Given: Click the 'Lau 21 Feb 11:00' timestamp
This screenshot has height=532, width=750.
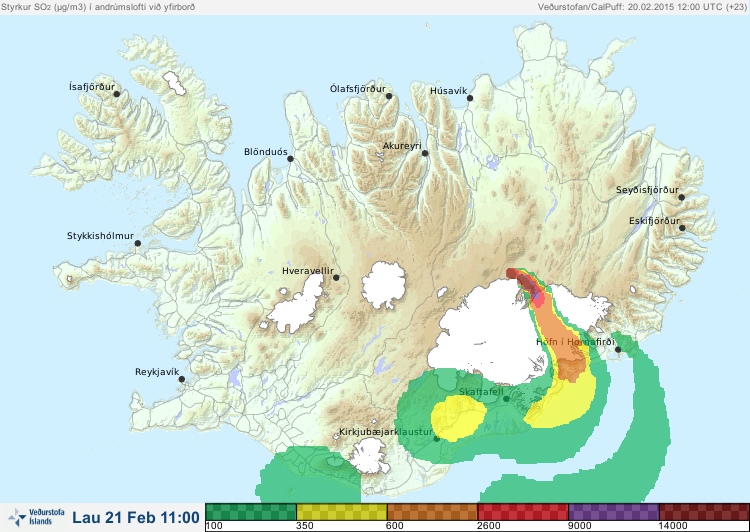Looking at the screenshot, I should point(136,518).
